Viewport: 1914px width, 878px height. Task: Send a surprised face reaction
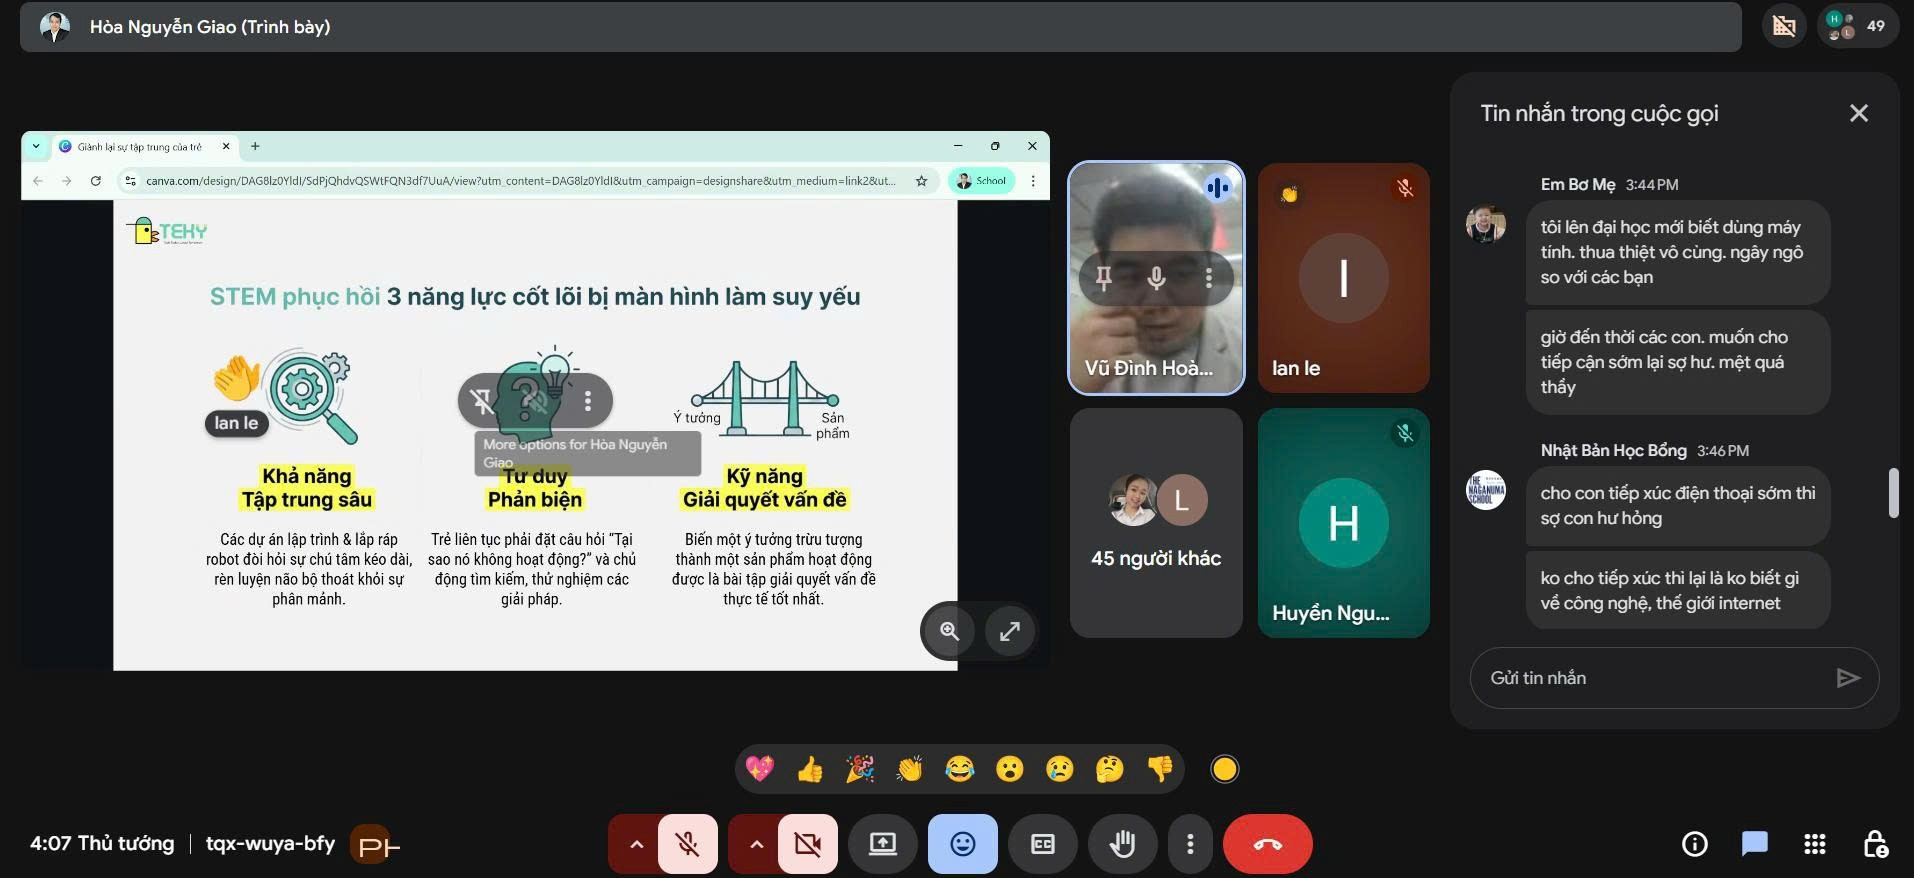click(x=1010, y=769)
